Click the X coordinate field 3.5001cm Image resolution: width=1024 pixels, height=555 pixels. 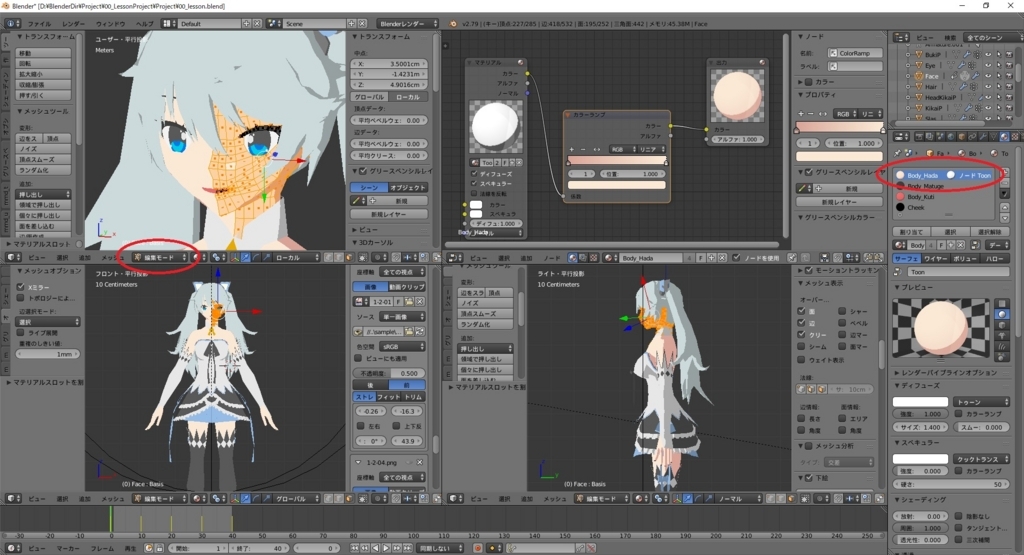coord(389,64)
